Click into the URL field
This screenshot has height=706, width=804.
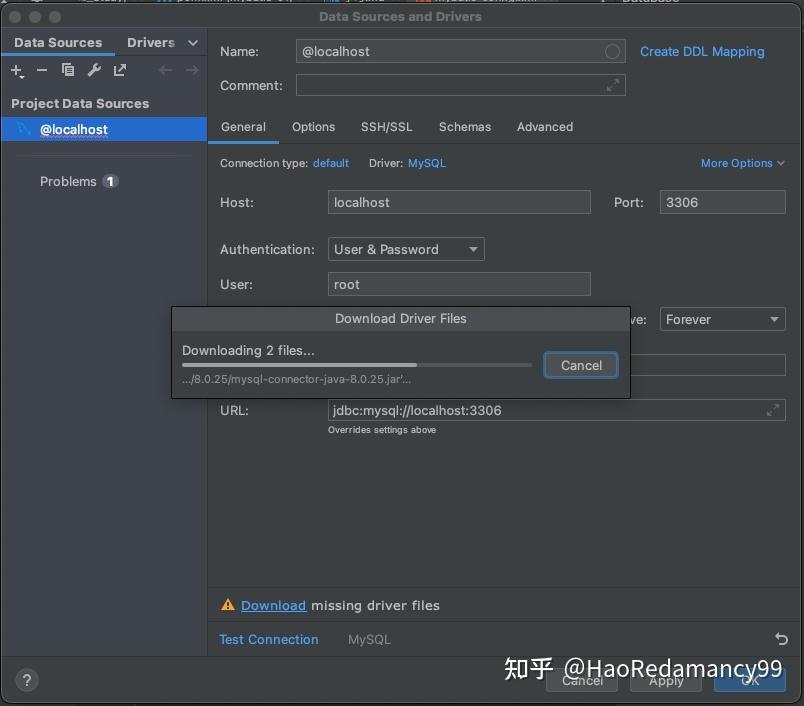(556, 410)
